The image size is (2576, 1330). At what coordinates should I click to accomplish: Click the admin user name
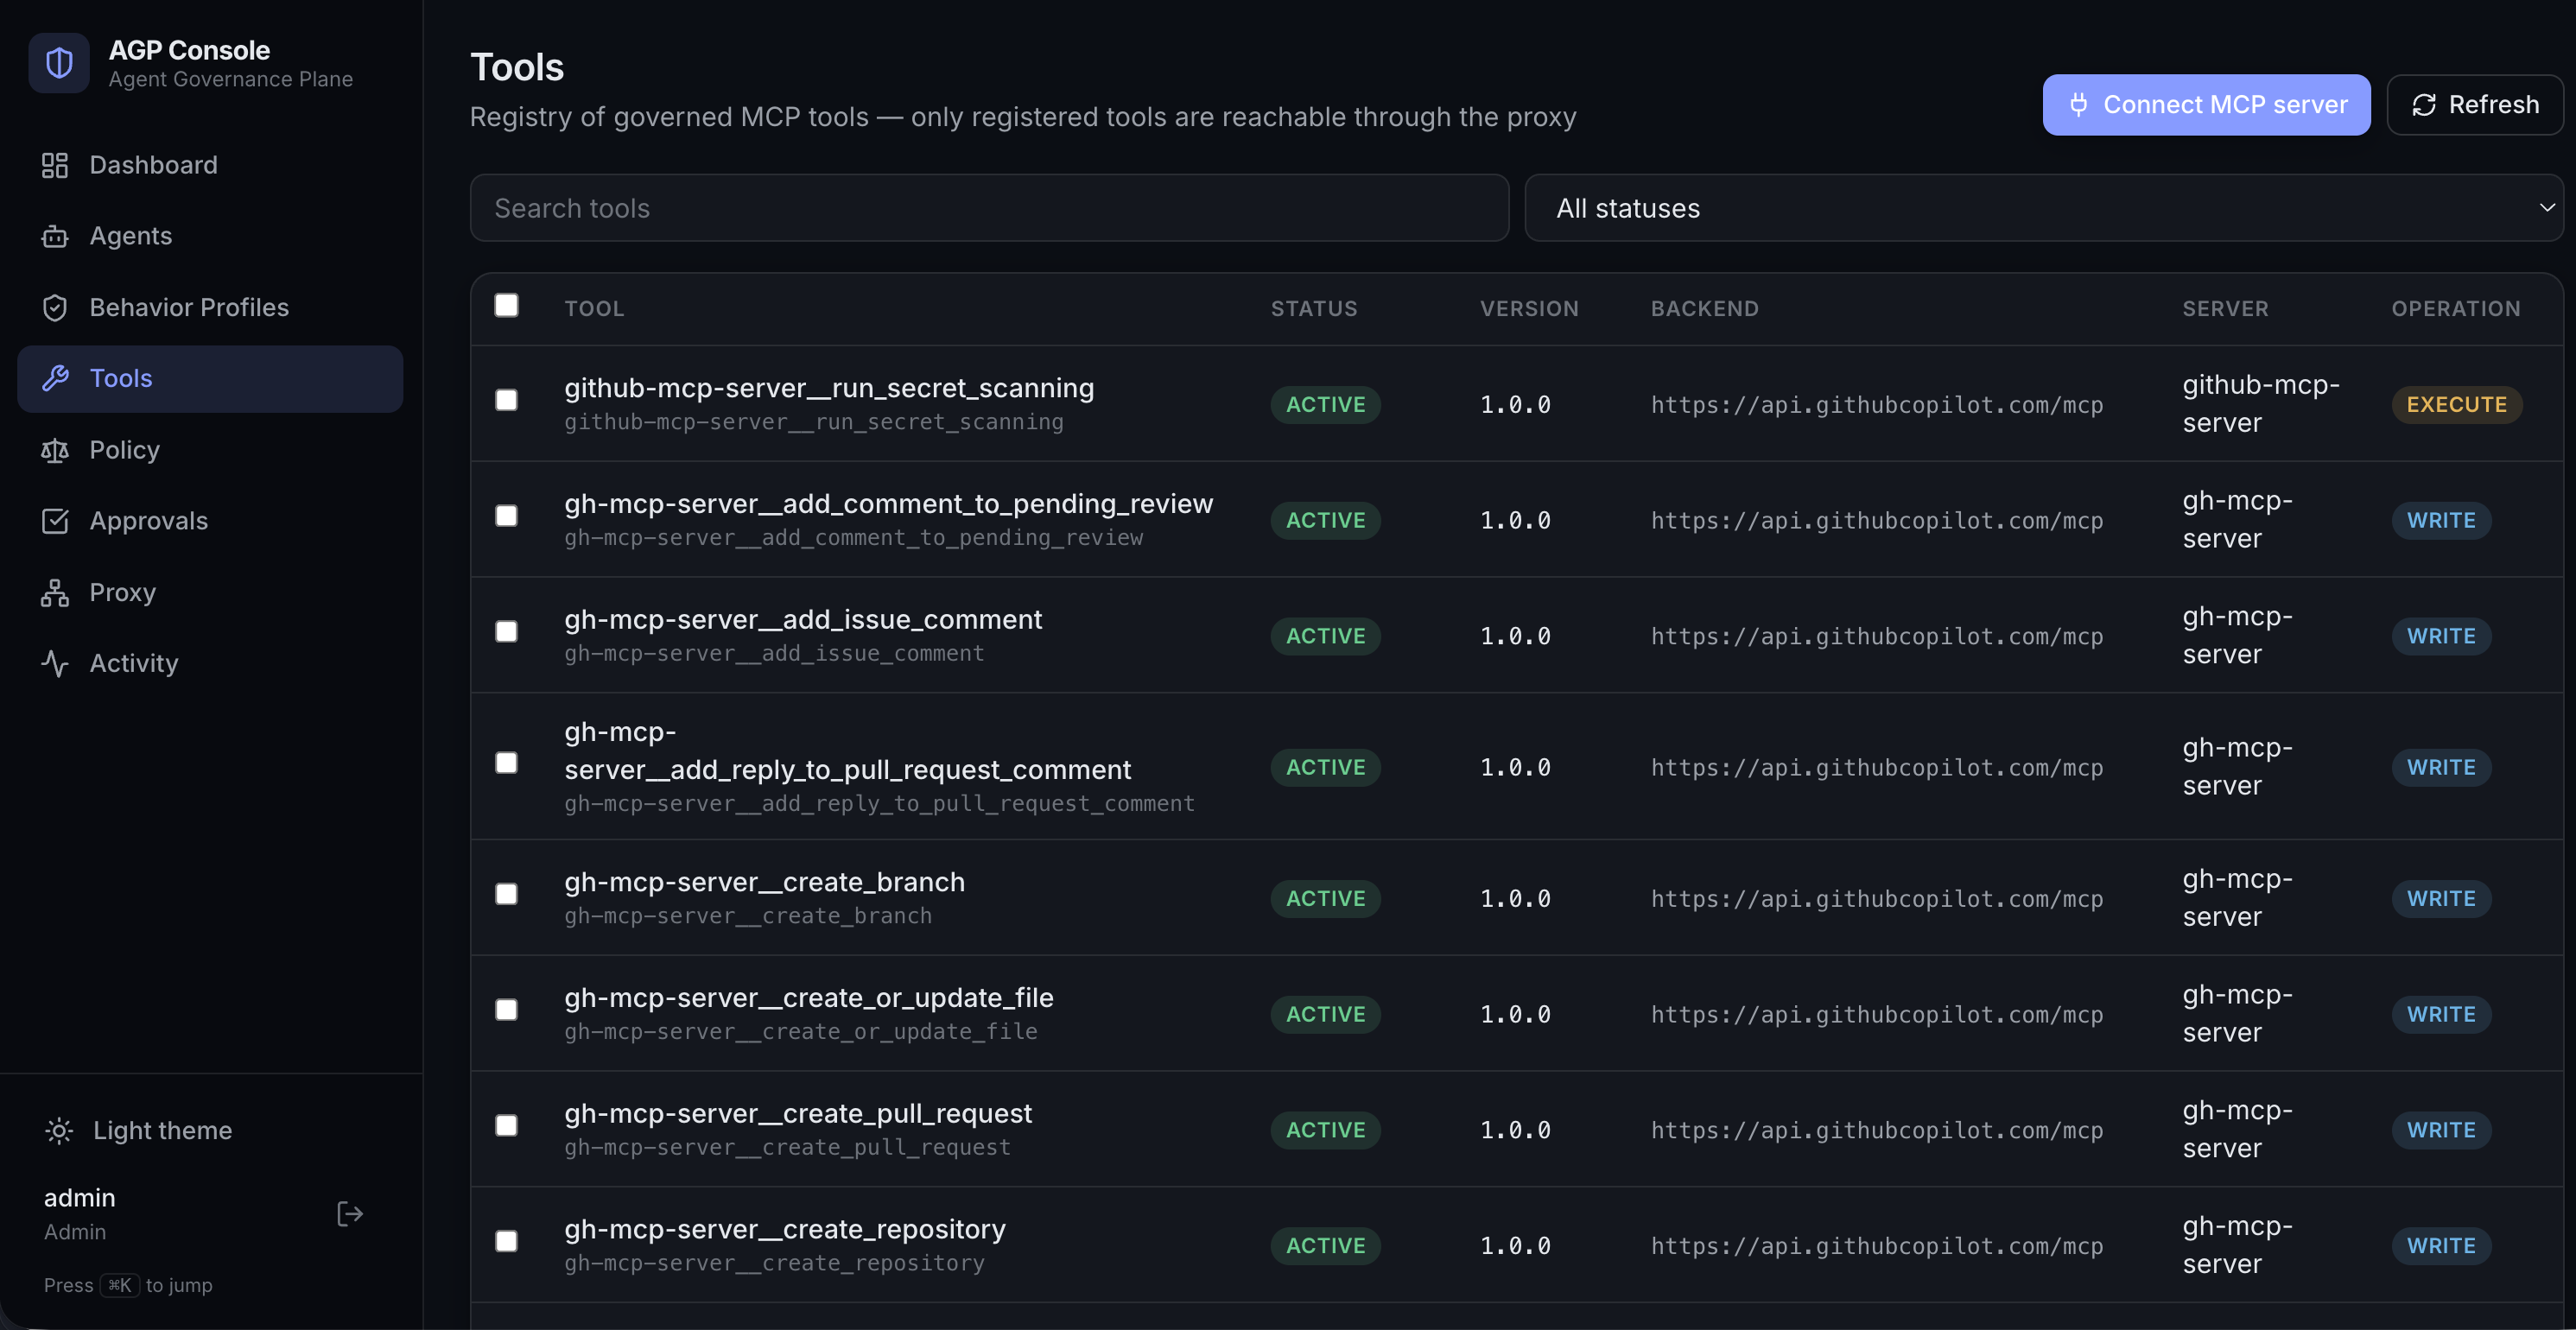(80, 1198)
